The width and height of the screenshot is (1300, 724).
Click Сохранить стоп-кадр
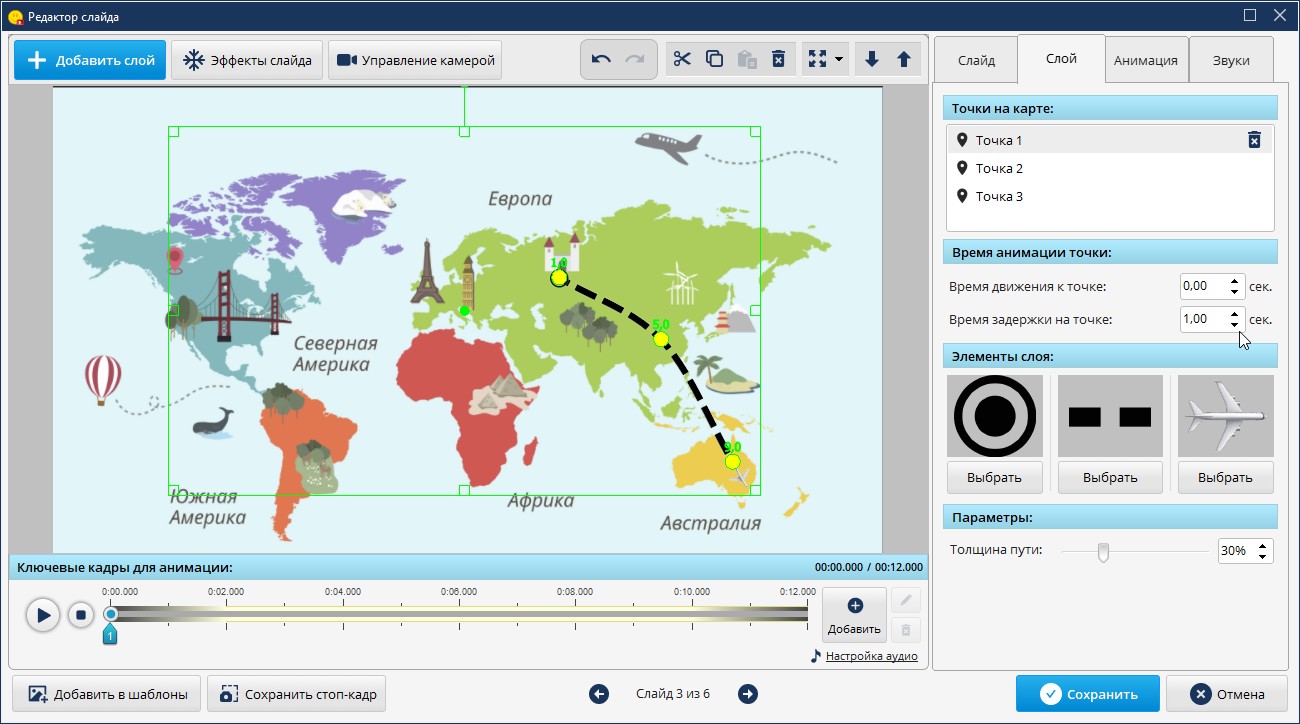point(296,694)
